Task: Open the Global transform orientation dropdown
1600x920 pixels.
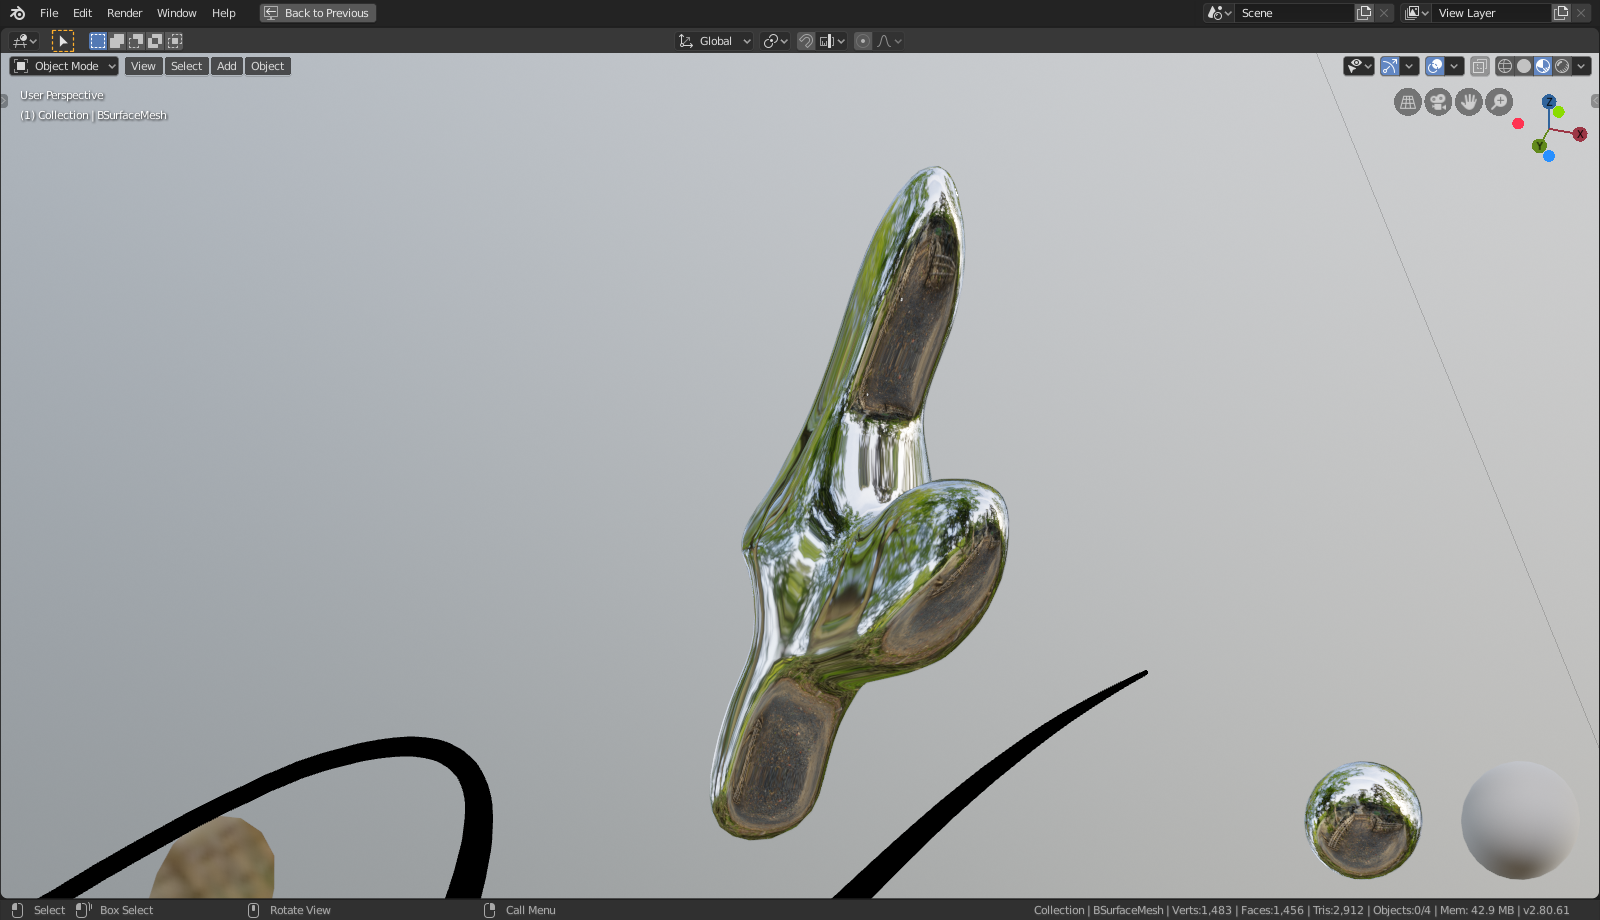Action: pos(714,41)
